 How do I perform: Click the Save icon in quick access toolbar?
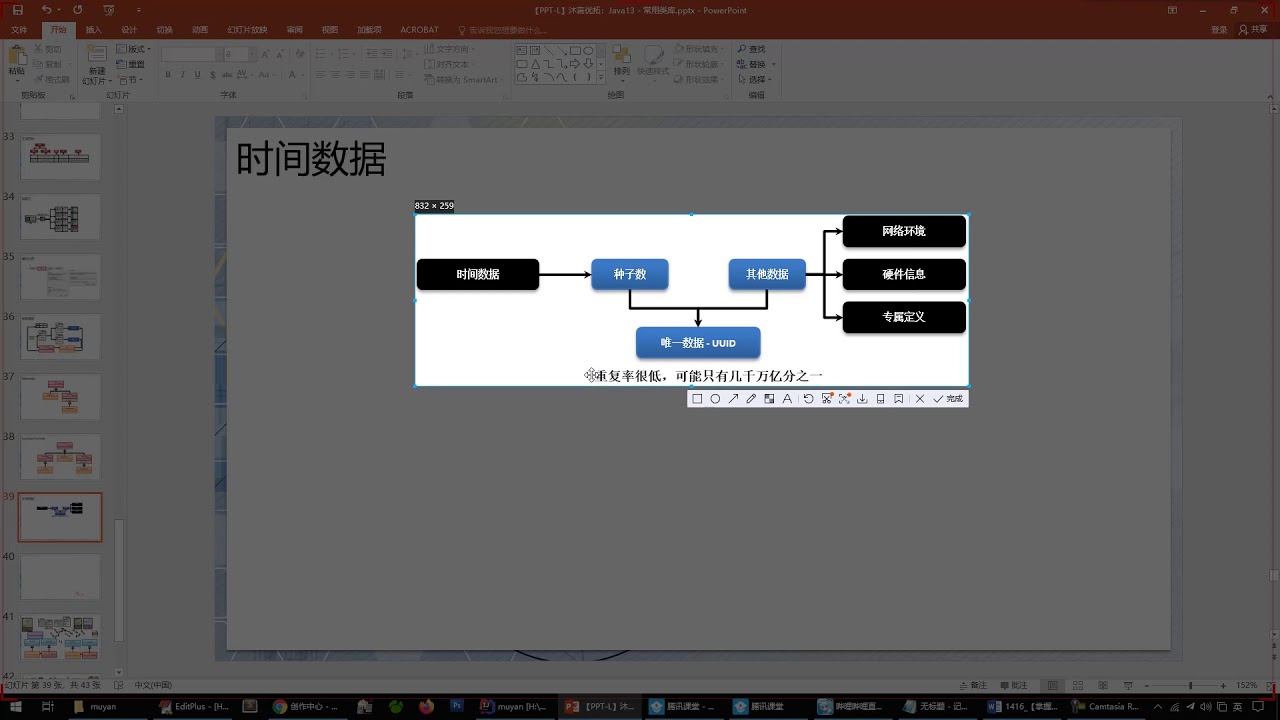click(17, 10)
